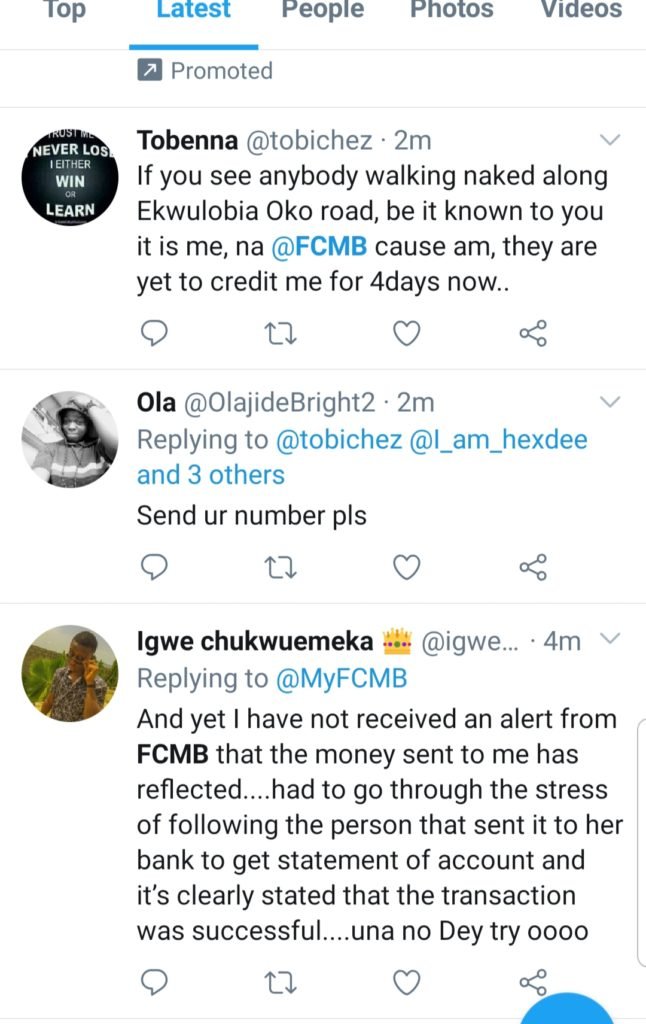
Task: Open the @MyFCMB reply mention
Action: [340, 678]
